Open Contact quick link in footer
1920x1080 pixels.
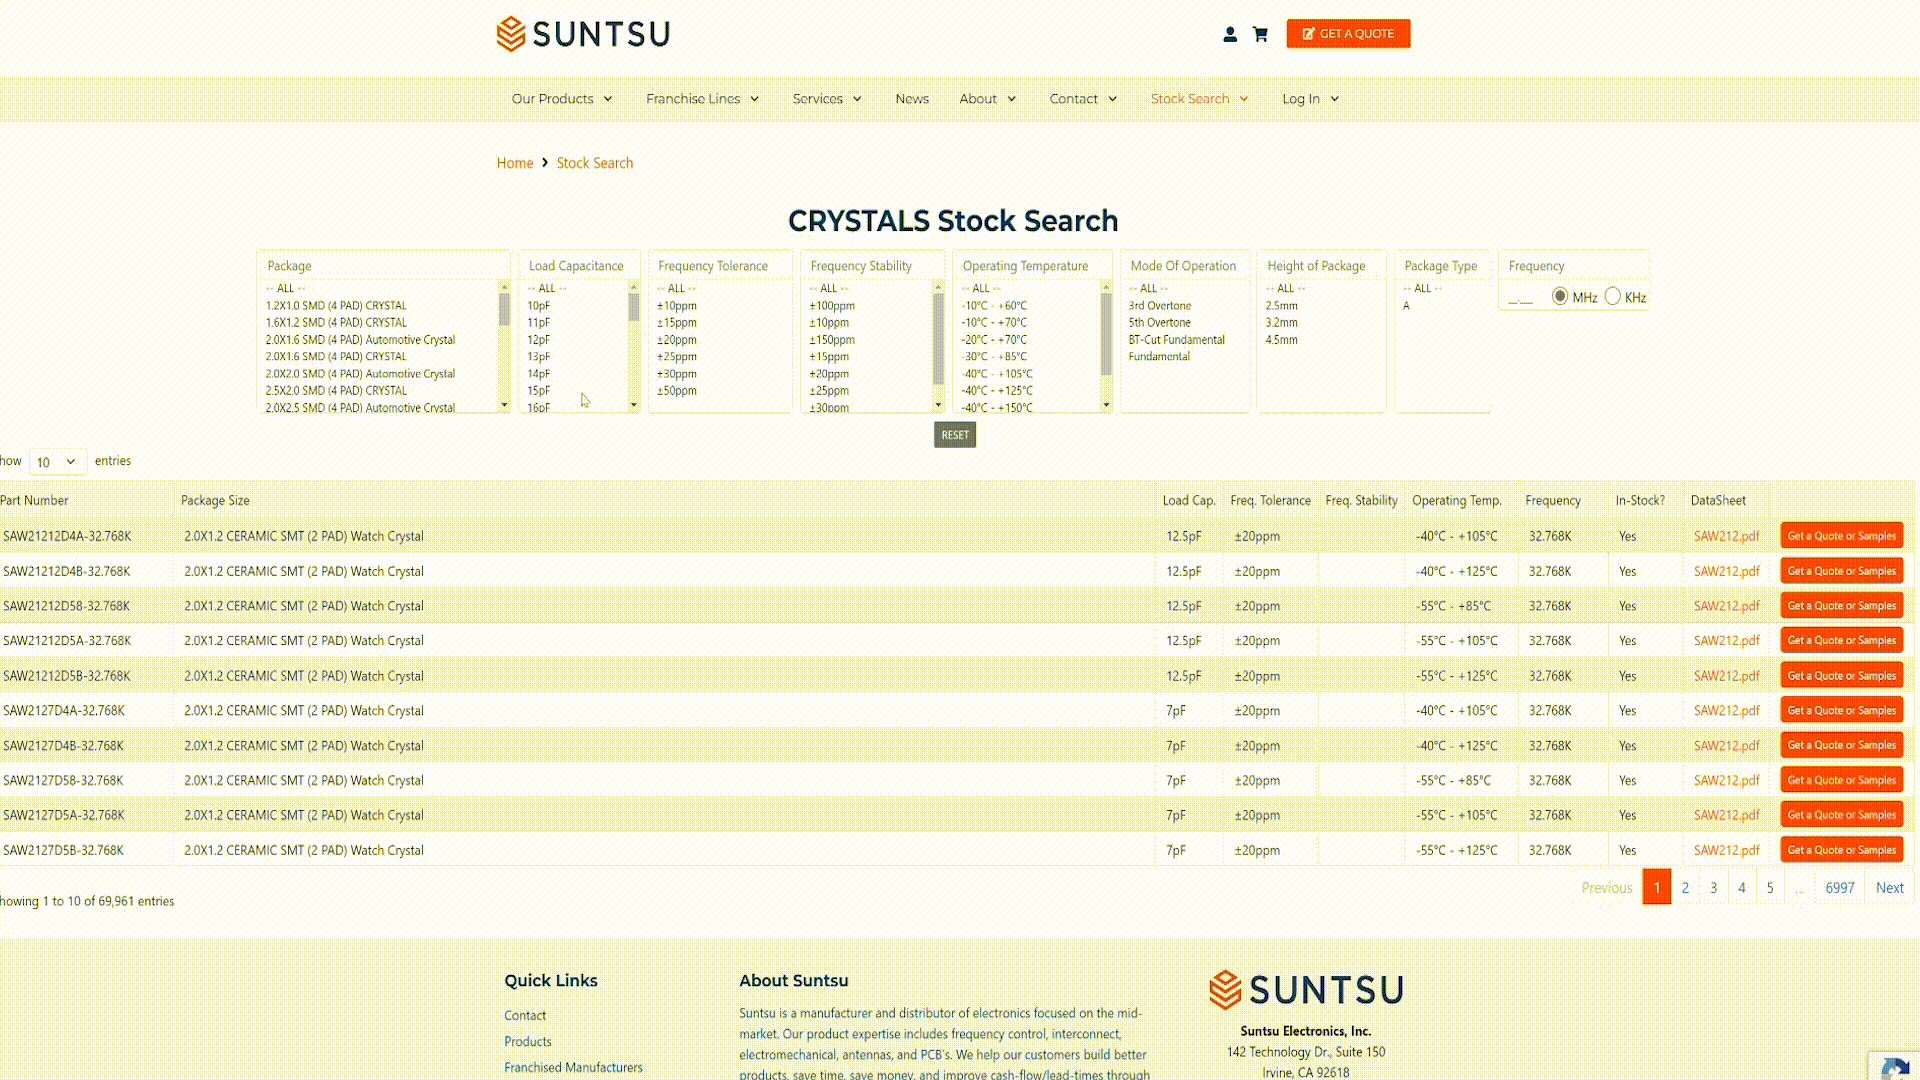coord(525,1016)
